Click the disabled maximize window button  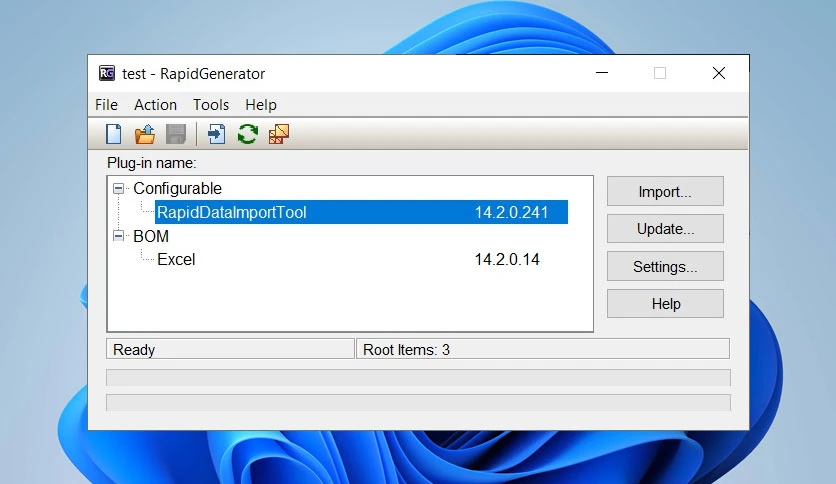pyautogui.click(x=660, y=73)
